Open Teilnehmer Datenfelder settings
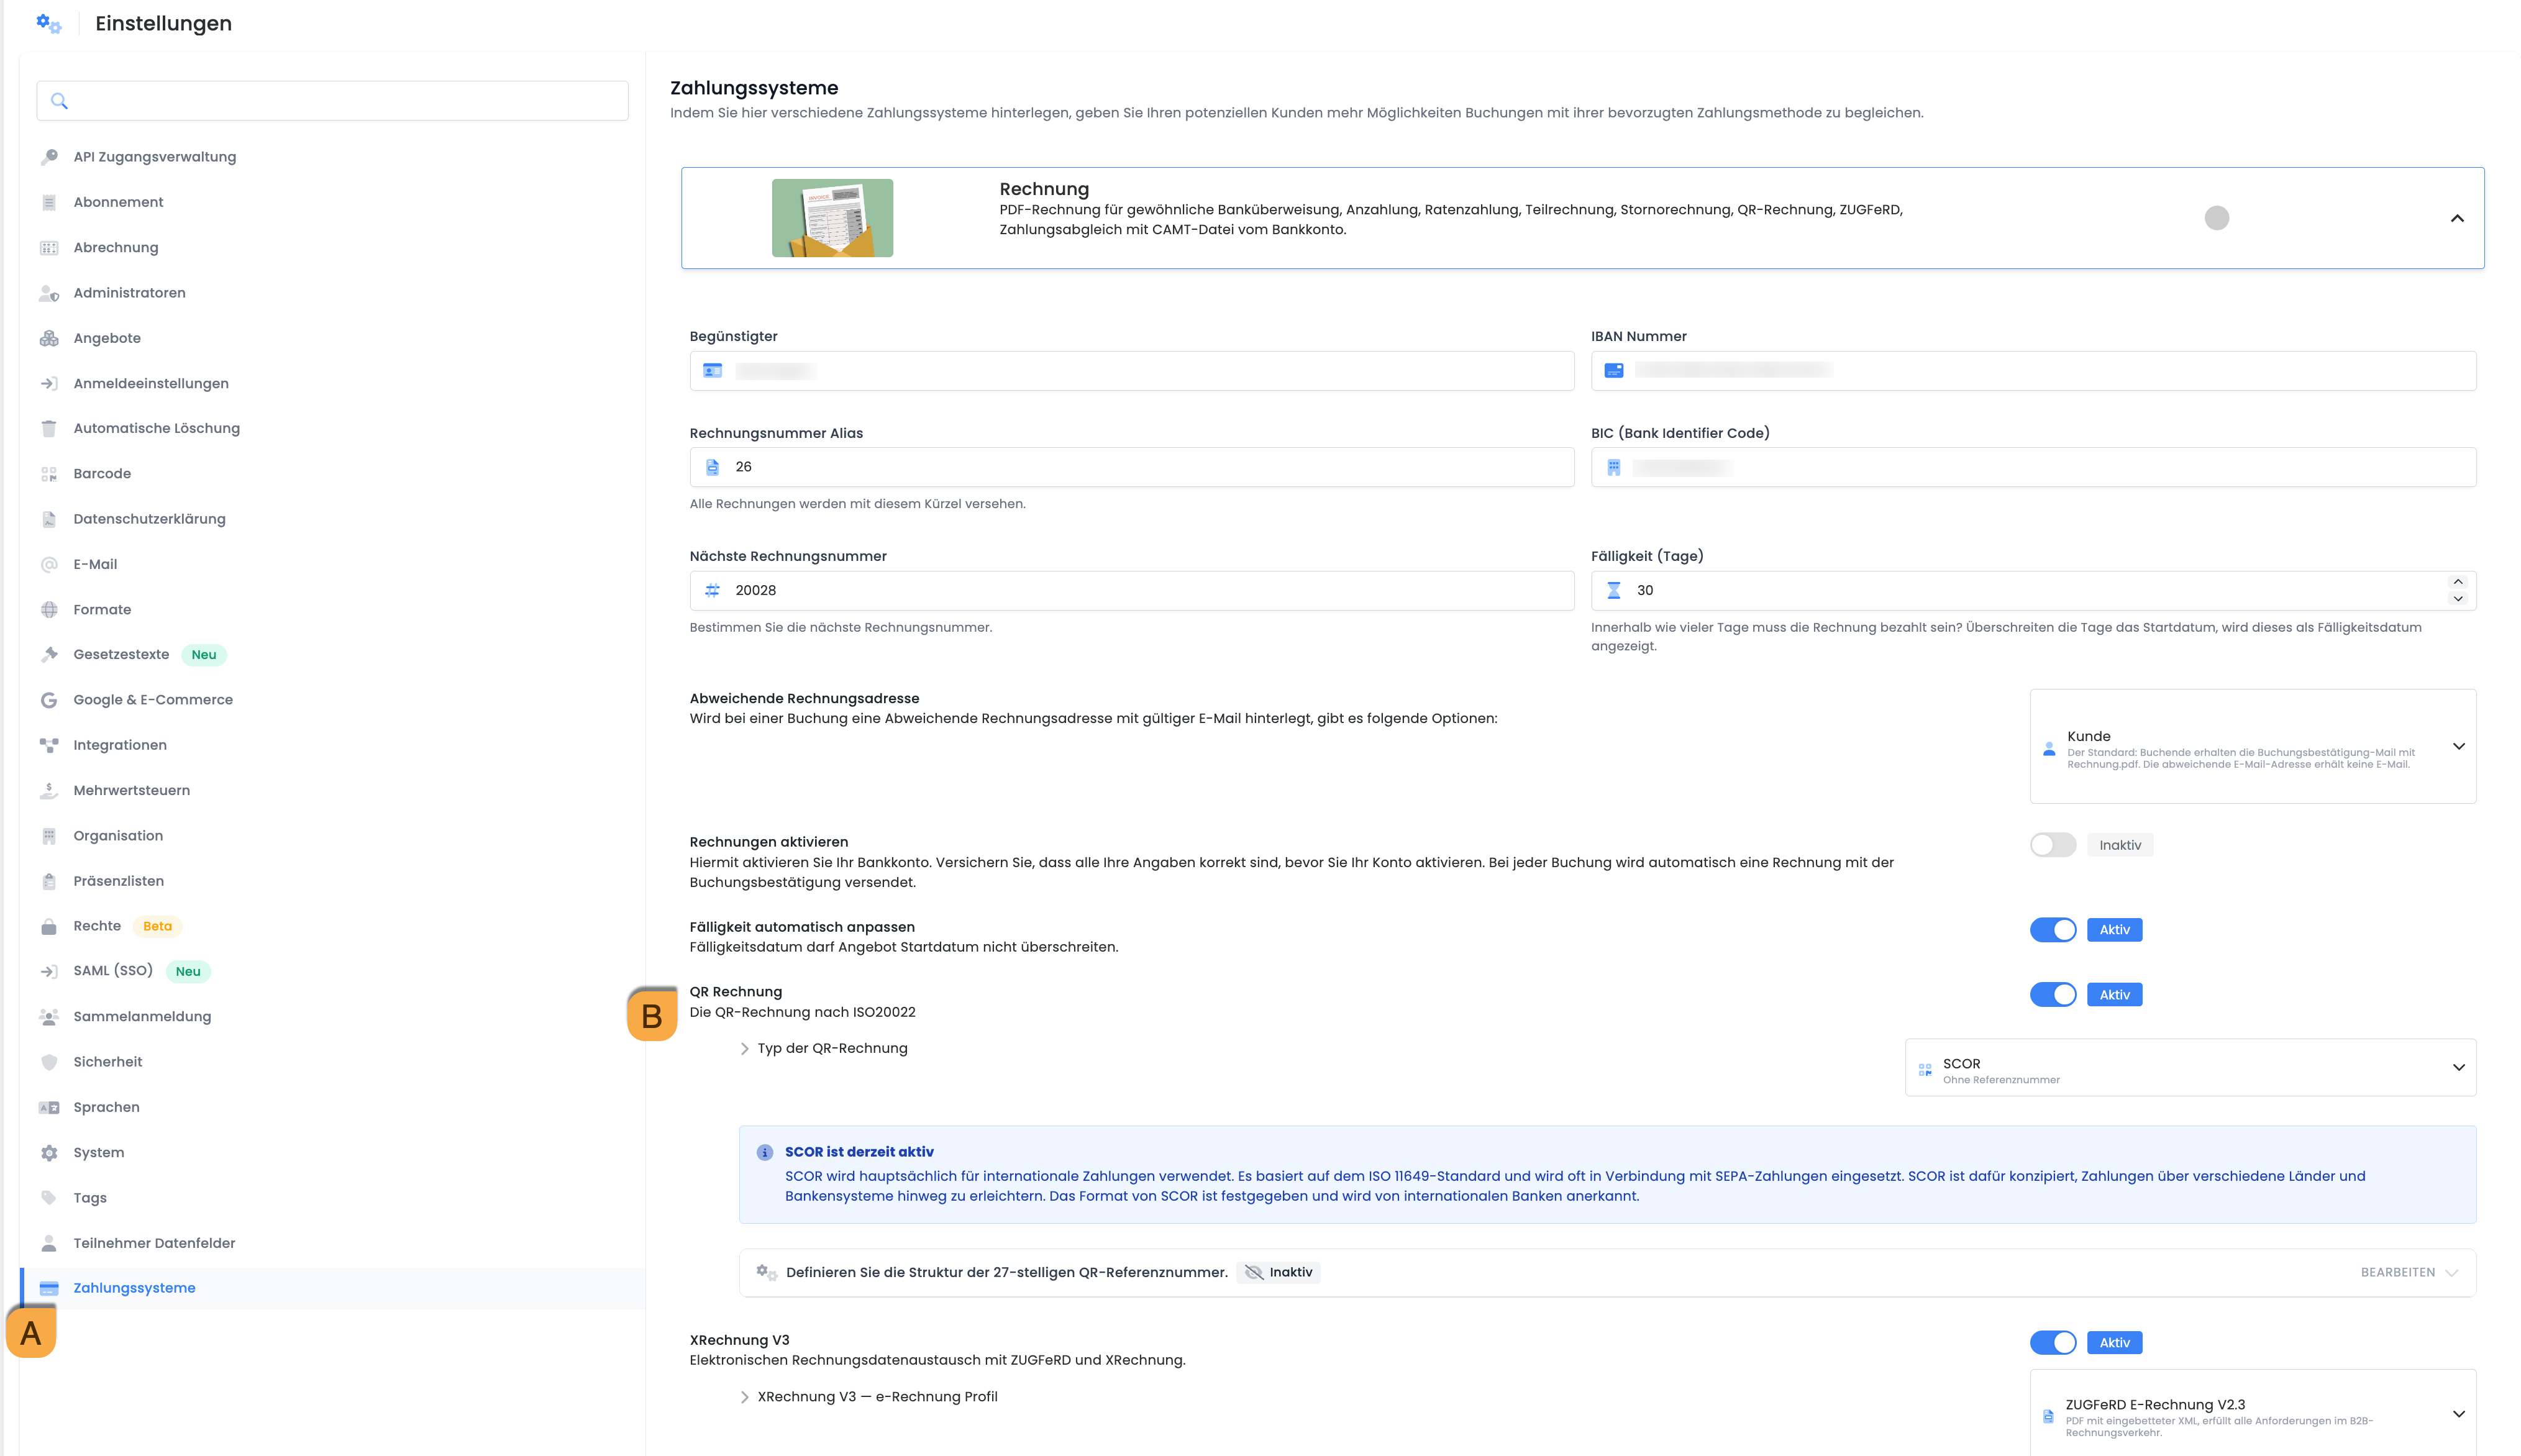Viewport: 2521px width, 1456px height. (154, 1243)
